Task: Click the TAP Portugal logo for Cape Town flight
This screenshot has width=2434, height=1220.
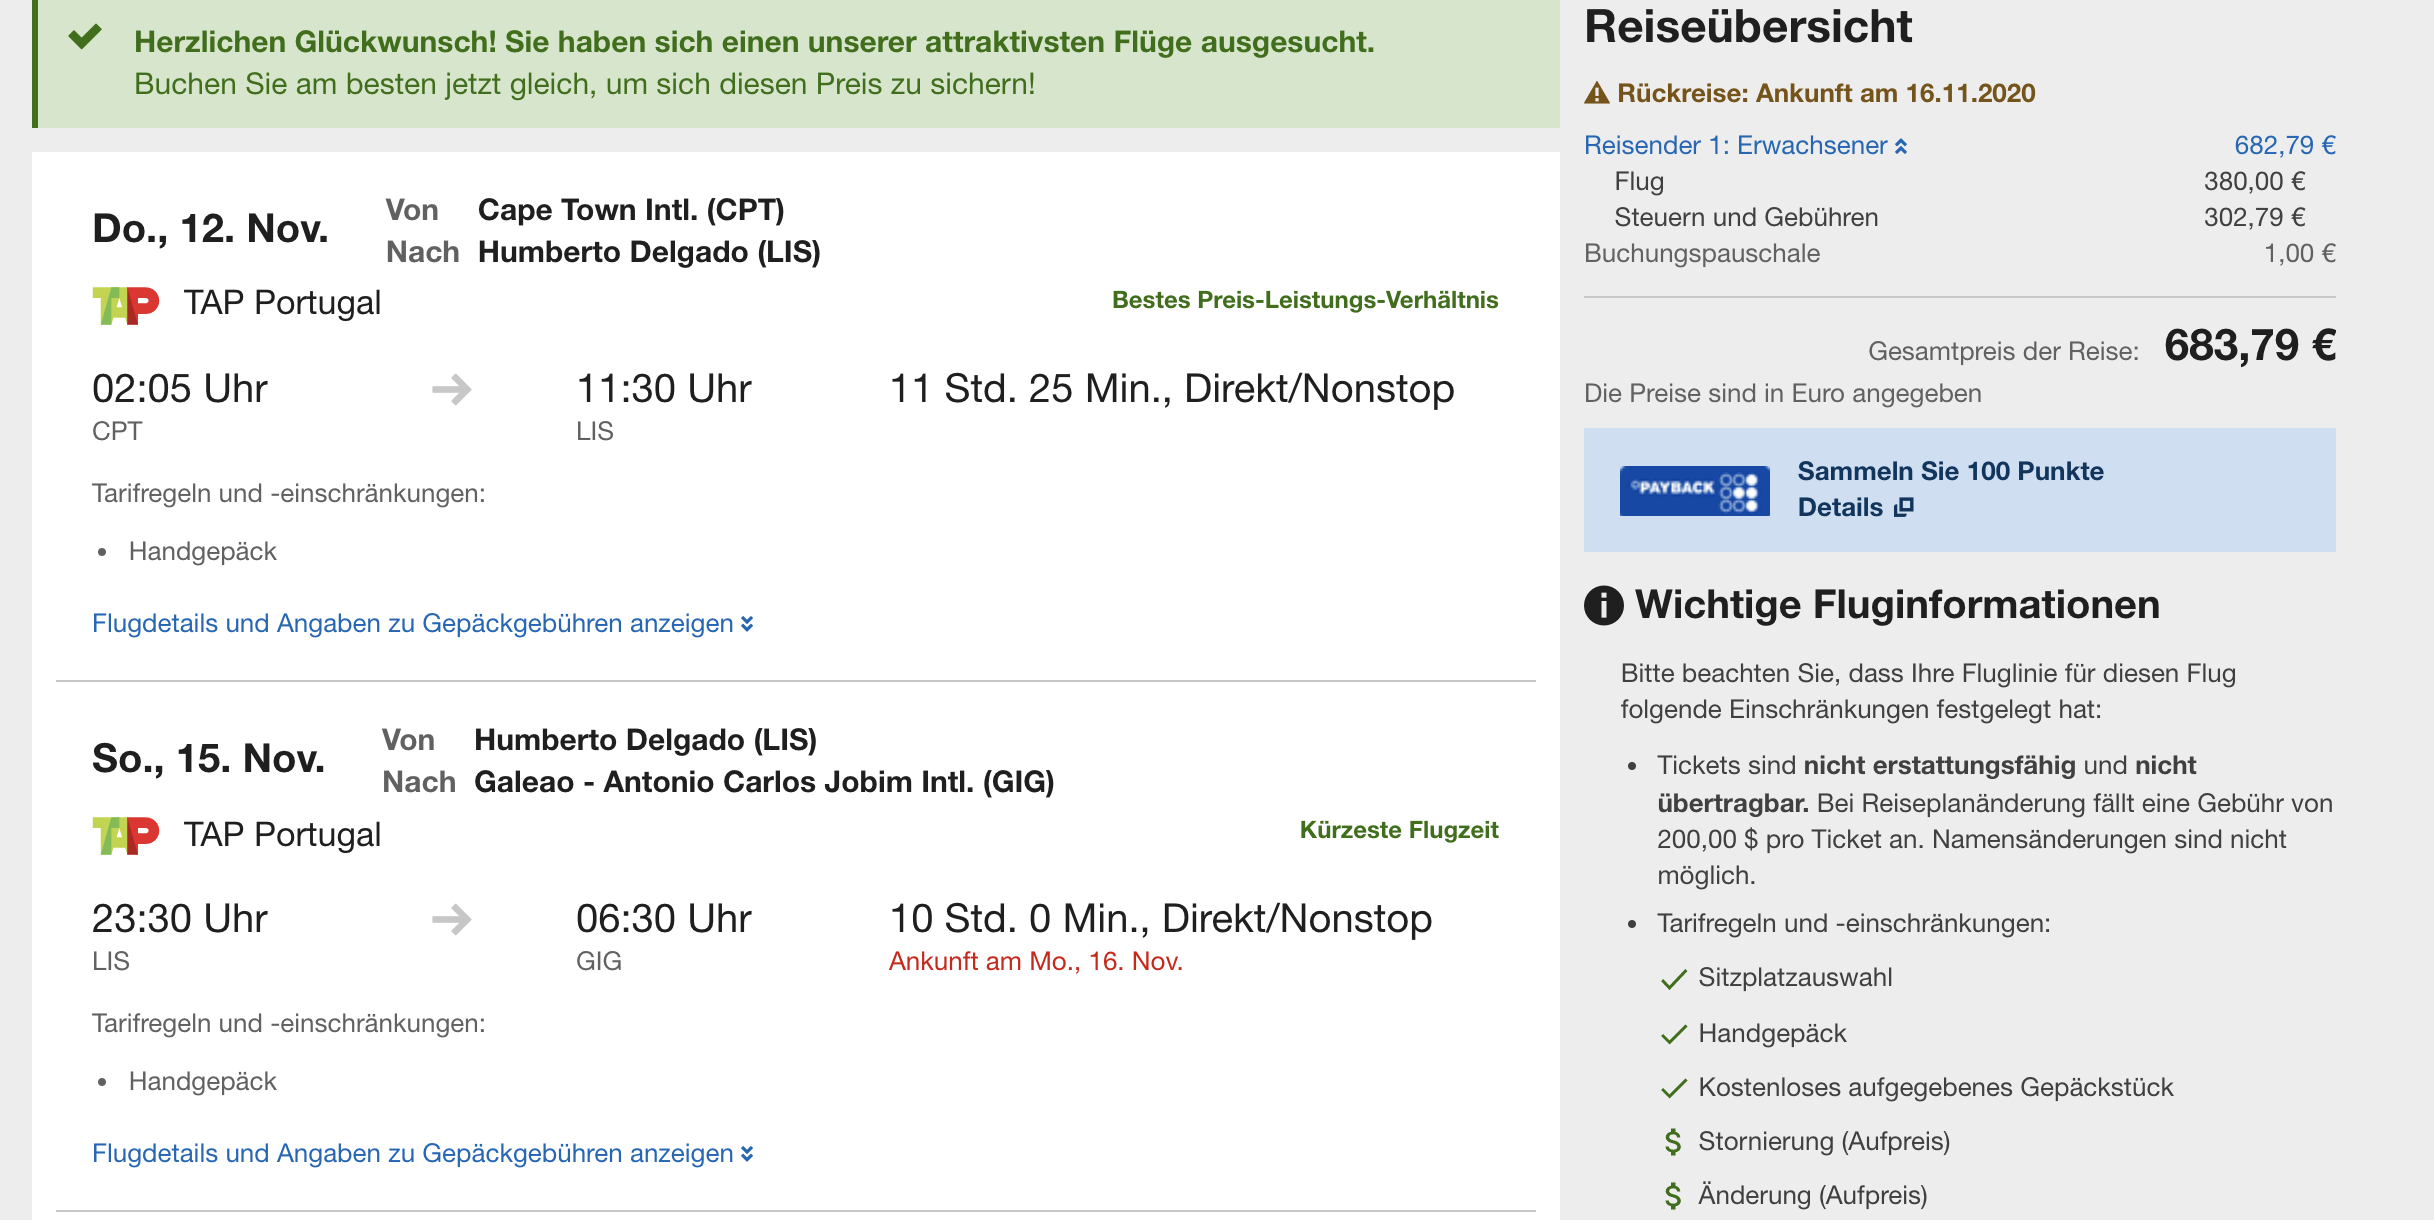Action: pos(126,304)
